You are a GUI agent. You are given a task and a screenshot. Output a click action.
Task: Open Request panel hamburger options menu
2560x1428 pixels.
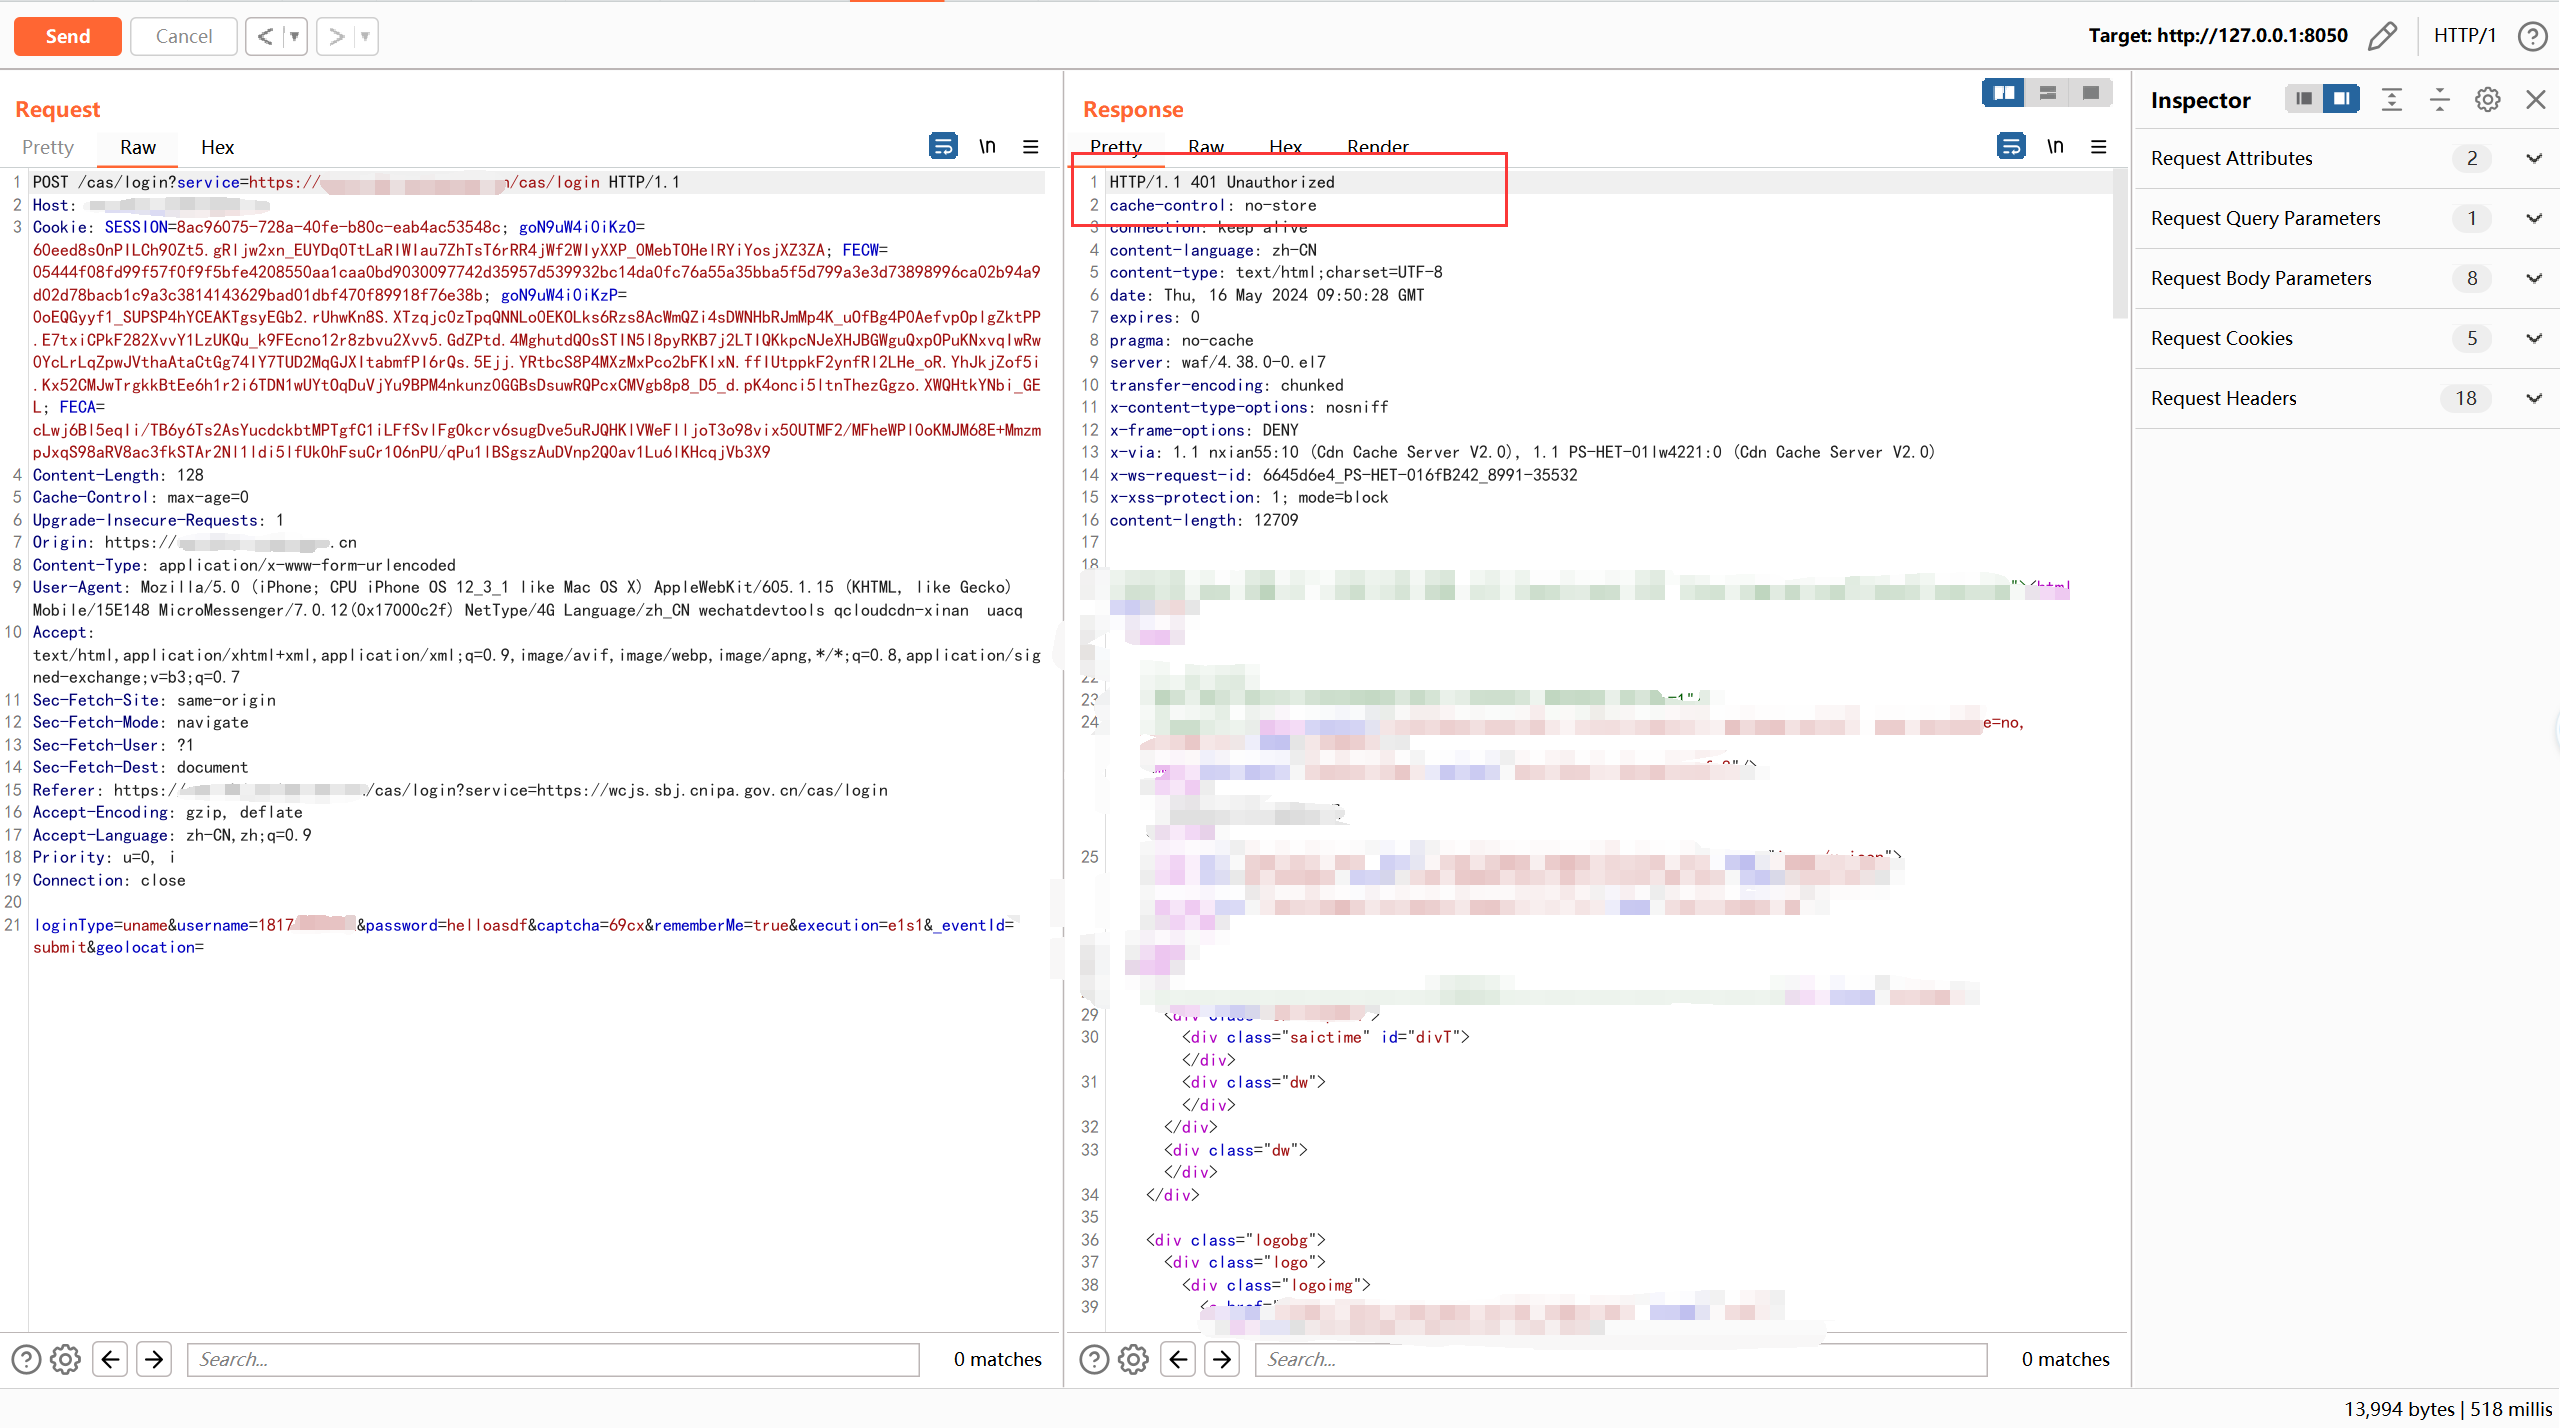(x=1031, y=146)
